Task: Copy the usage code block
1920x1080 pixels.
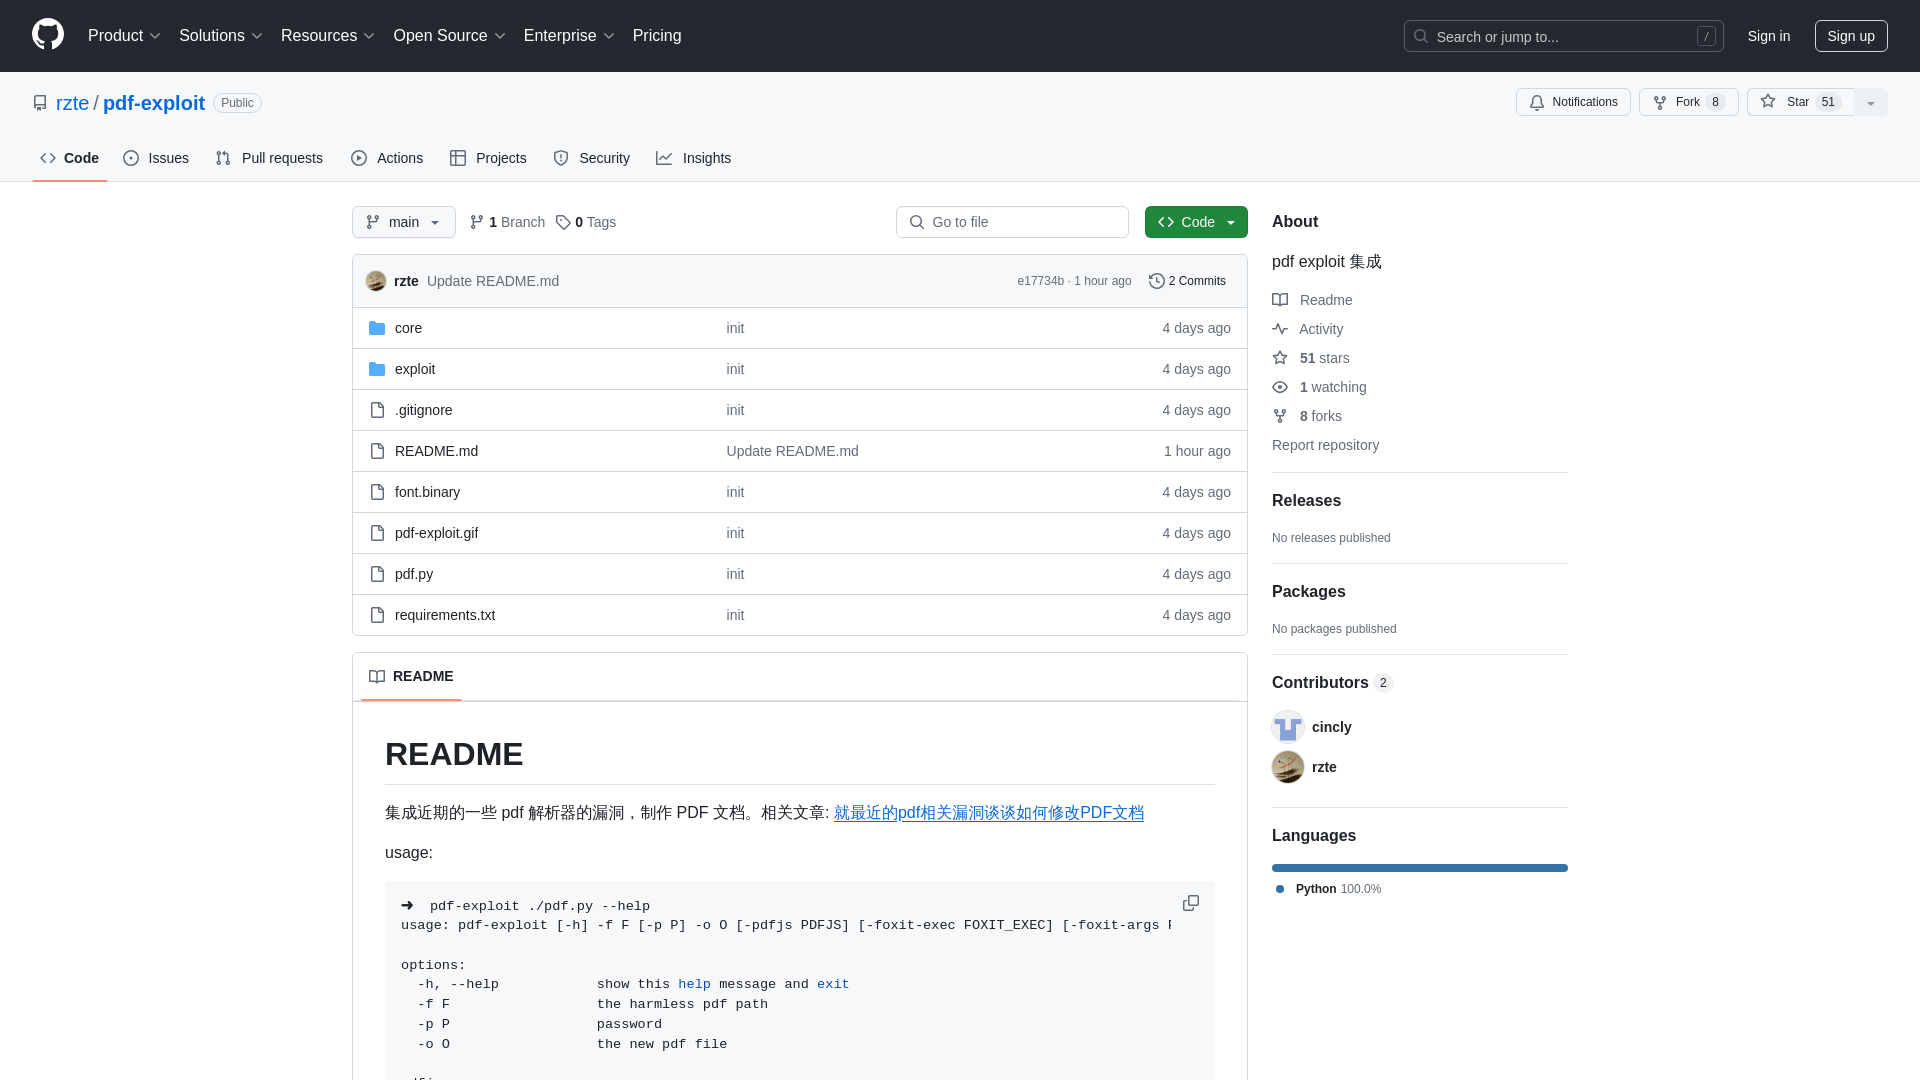Action: pyautogui.click(x=1191, y=903)
